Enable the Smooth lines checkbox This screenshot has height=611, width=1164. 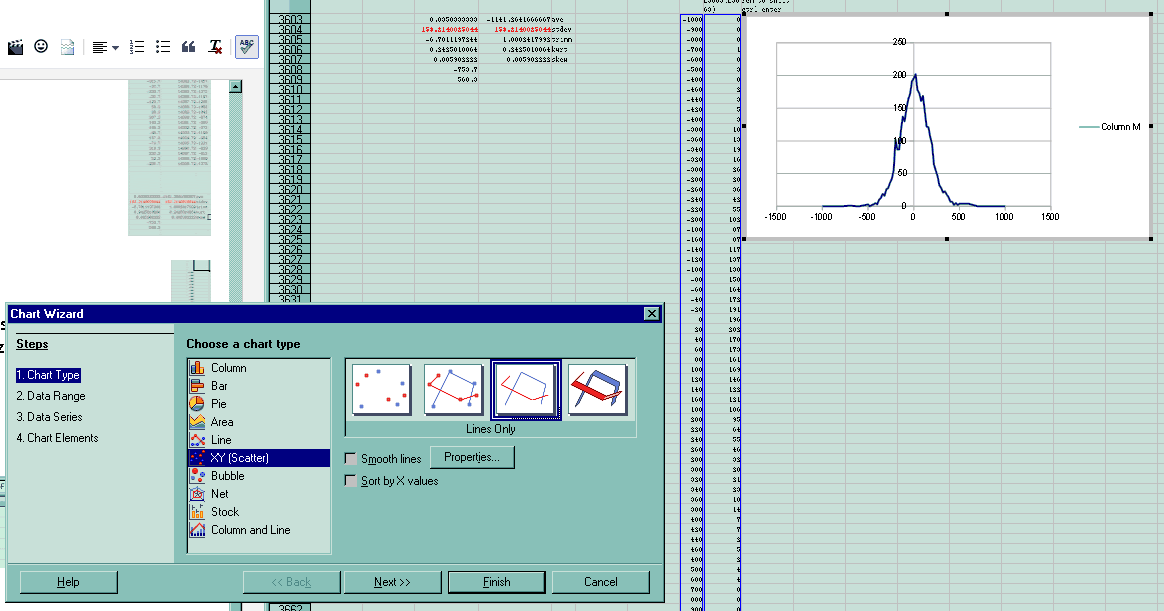350,456
